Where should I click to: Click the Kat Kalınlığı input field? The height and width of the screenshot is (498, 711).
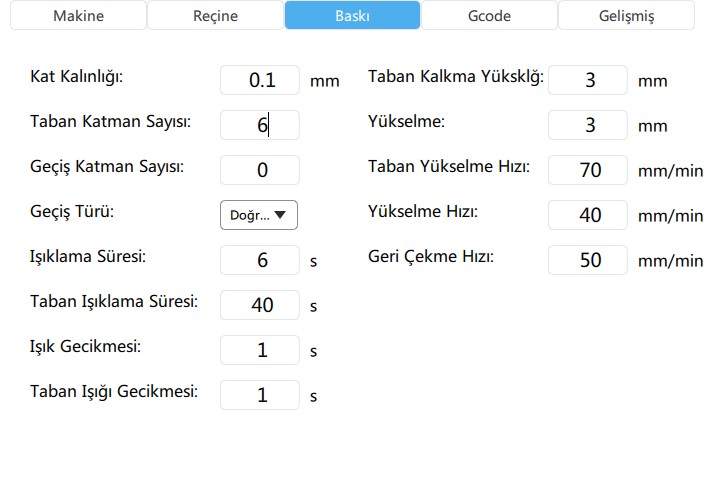click(x=260, y=81)
